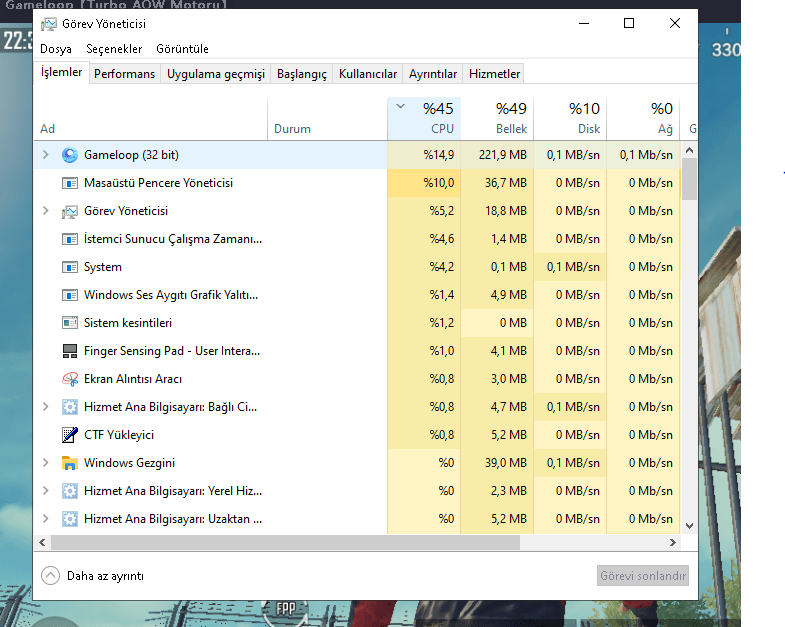Screen dimensions: 785x627
Task: Close the Görev Yöneticisi window
Action: click(x=675, y=24)
